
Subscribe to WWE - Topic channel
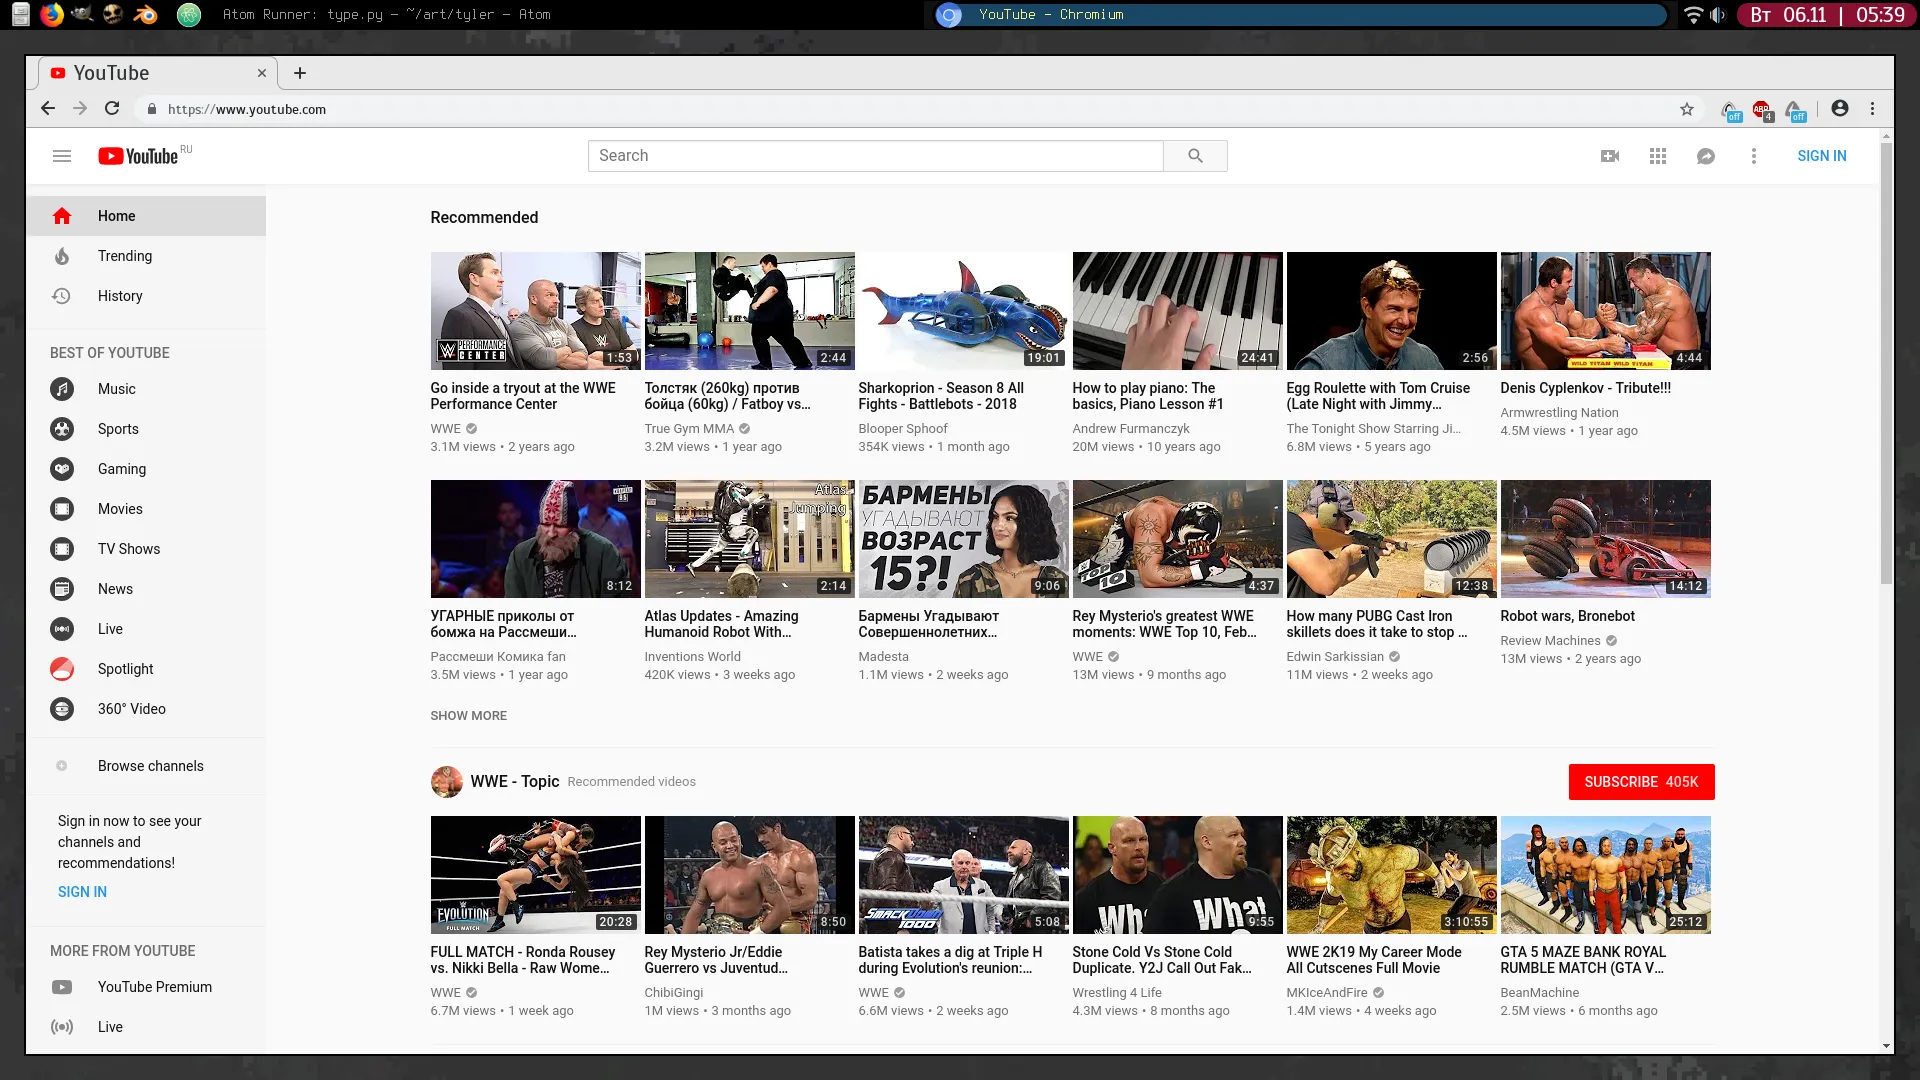(1641, 782)
